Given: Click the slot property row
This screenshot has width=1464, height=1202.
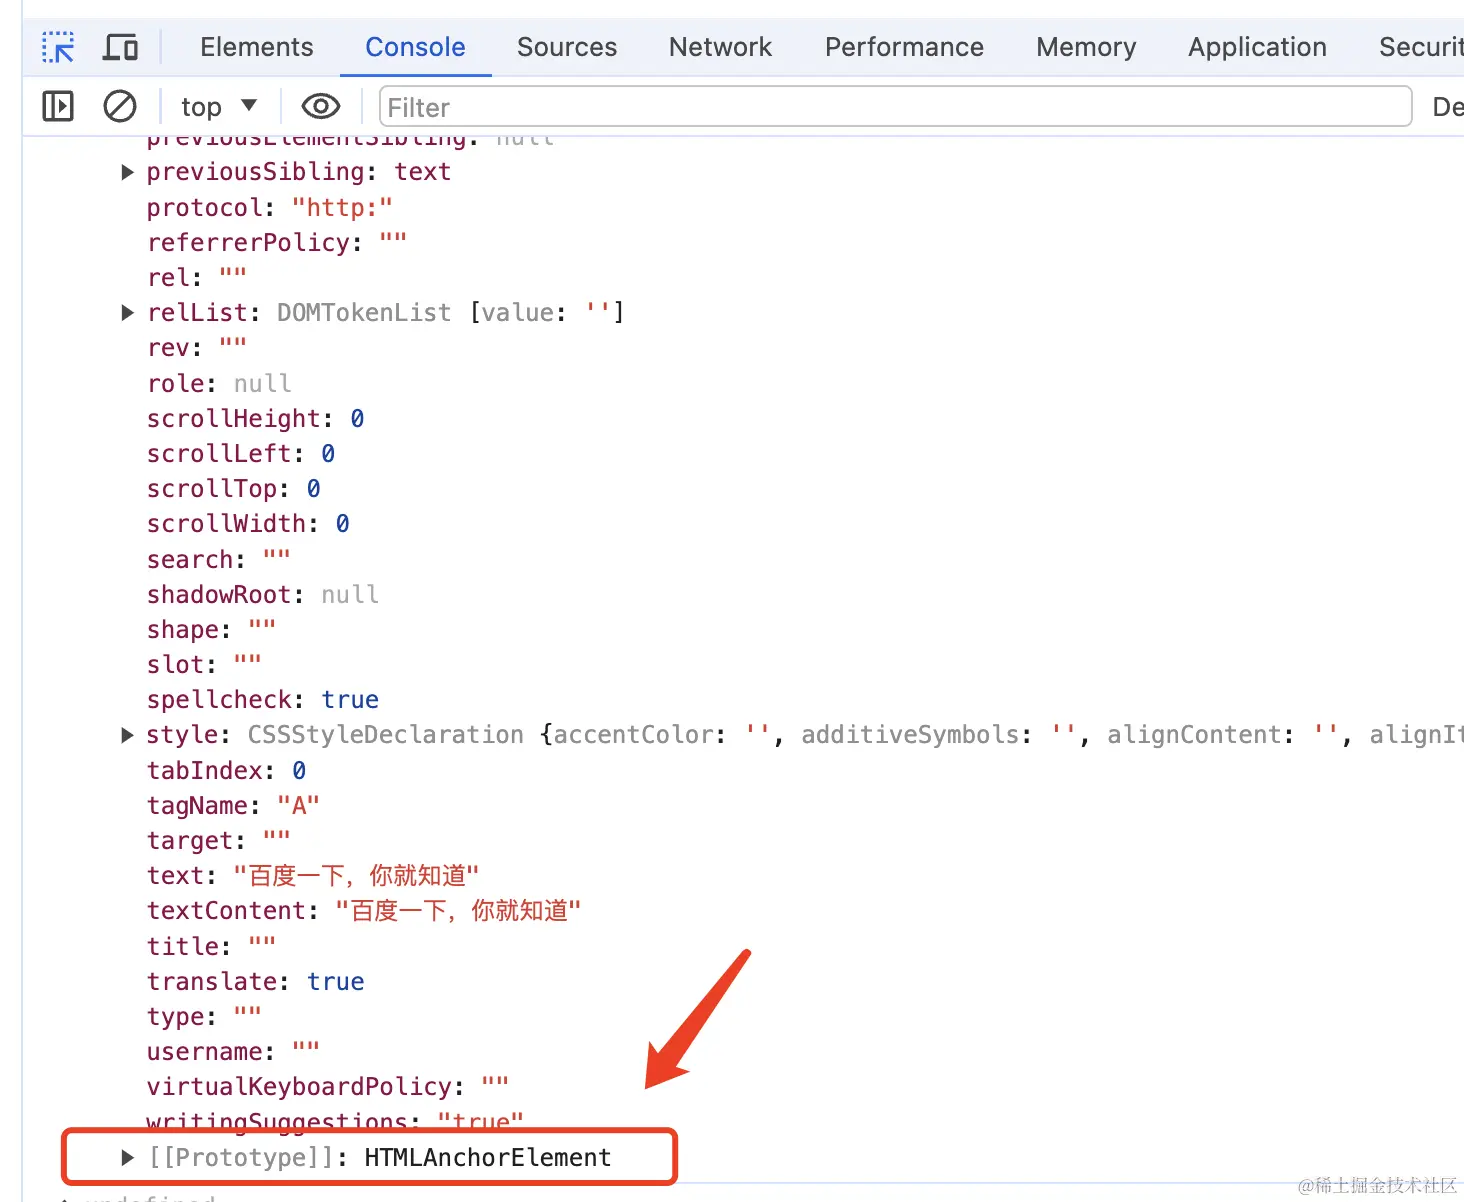Looking at the screenshot, I should (204, 664).
